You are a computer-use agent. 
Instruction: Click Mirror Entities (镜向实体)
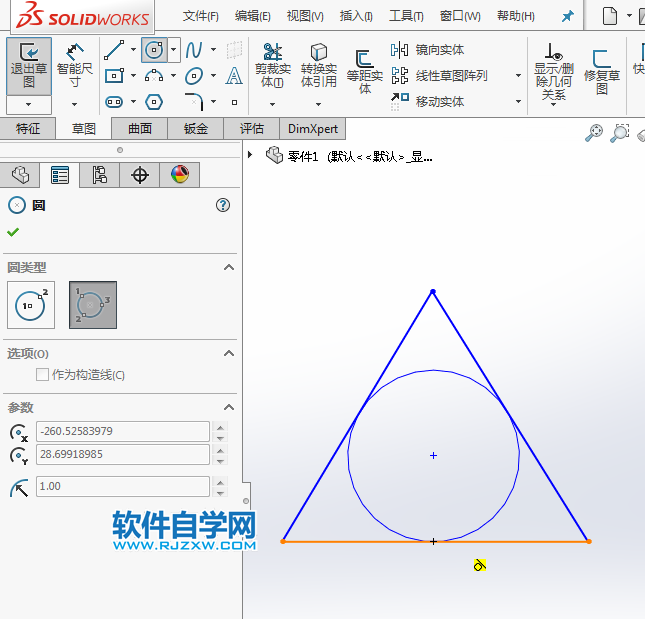click(x=427, y=50)
